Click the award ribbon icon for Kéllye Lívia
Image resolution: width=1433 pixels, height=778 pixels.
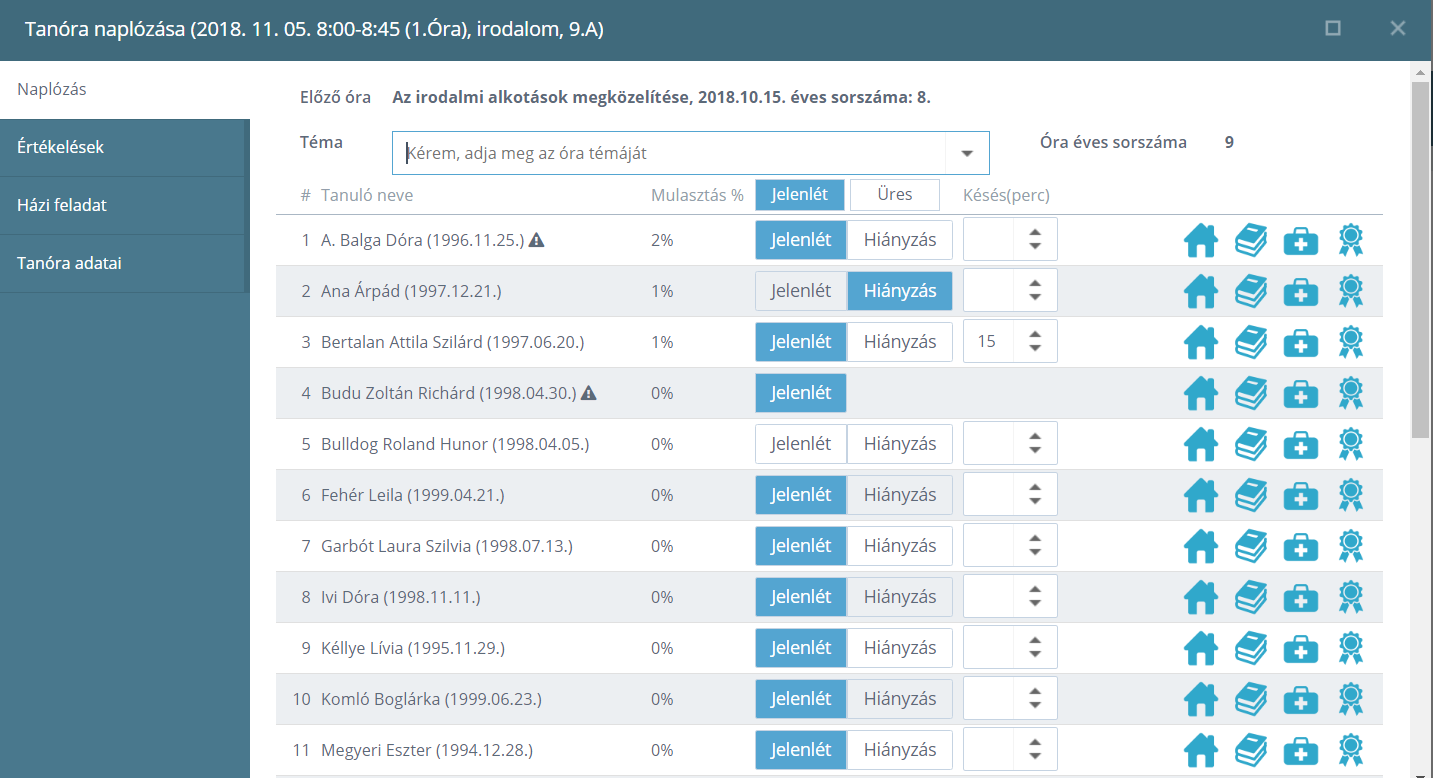tap(1351, 648)
